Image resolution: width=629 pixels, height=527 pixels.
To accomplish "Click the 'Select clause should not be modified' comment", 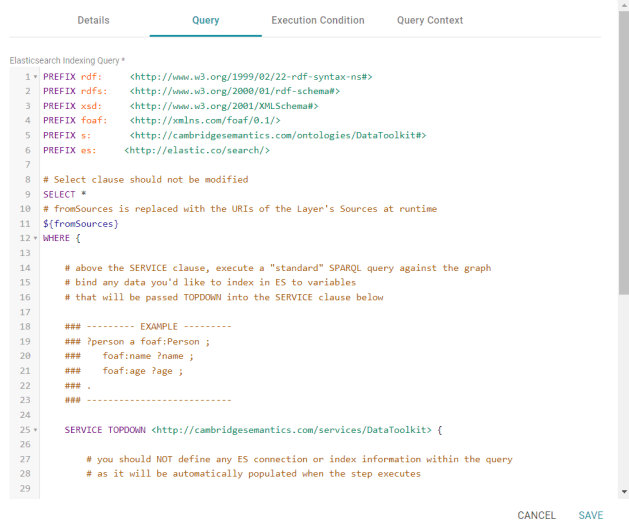I will [146, 179].
